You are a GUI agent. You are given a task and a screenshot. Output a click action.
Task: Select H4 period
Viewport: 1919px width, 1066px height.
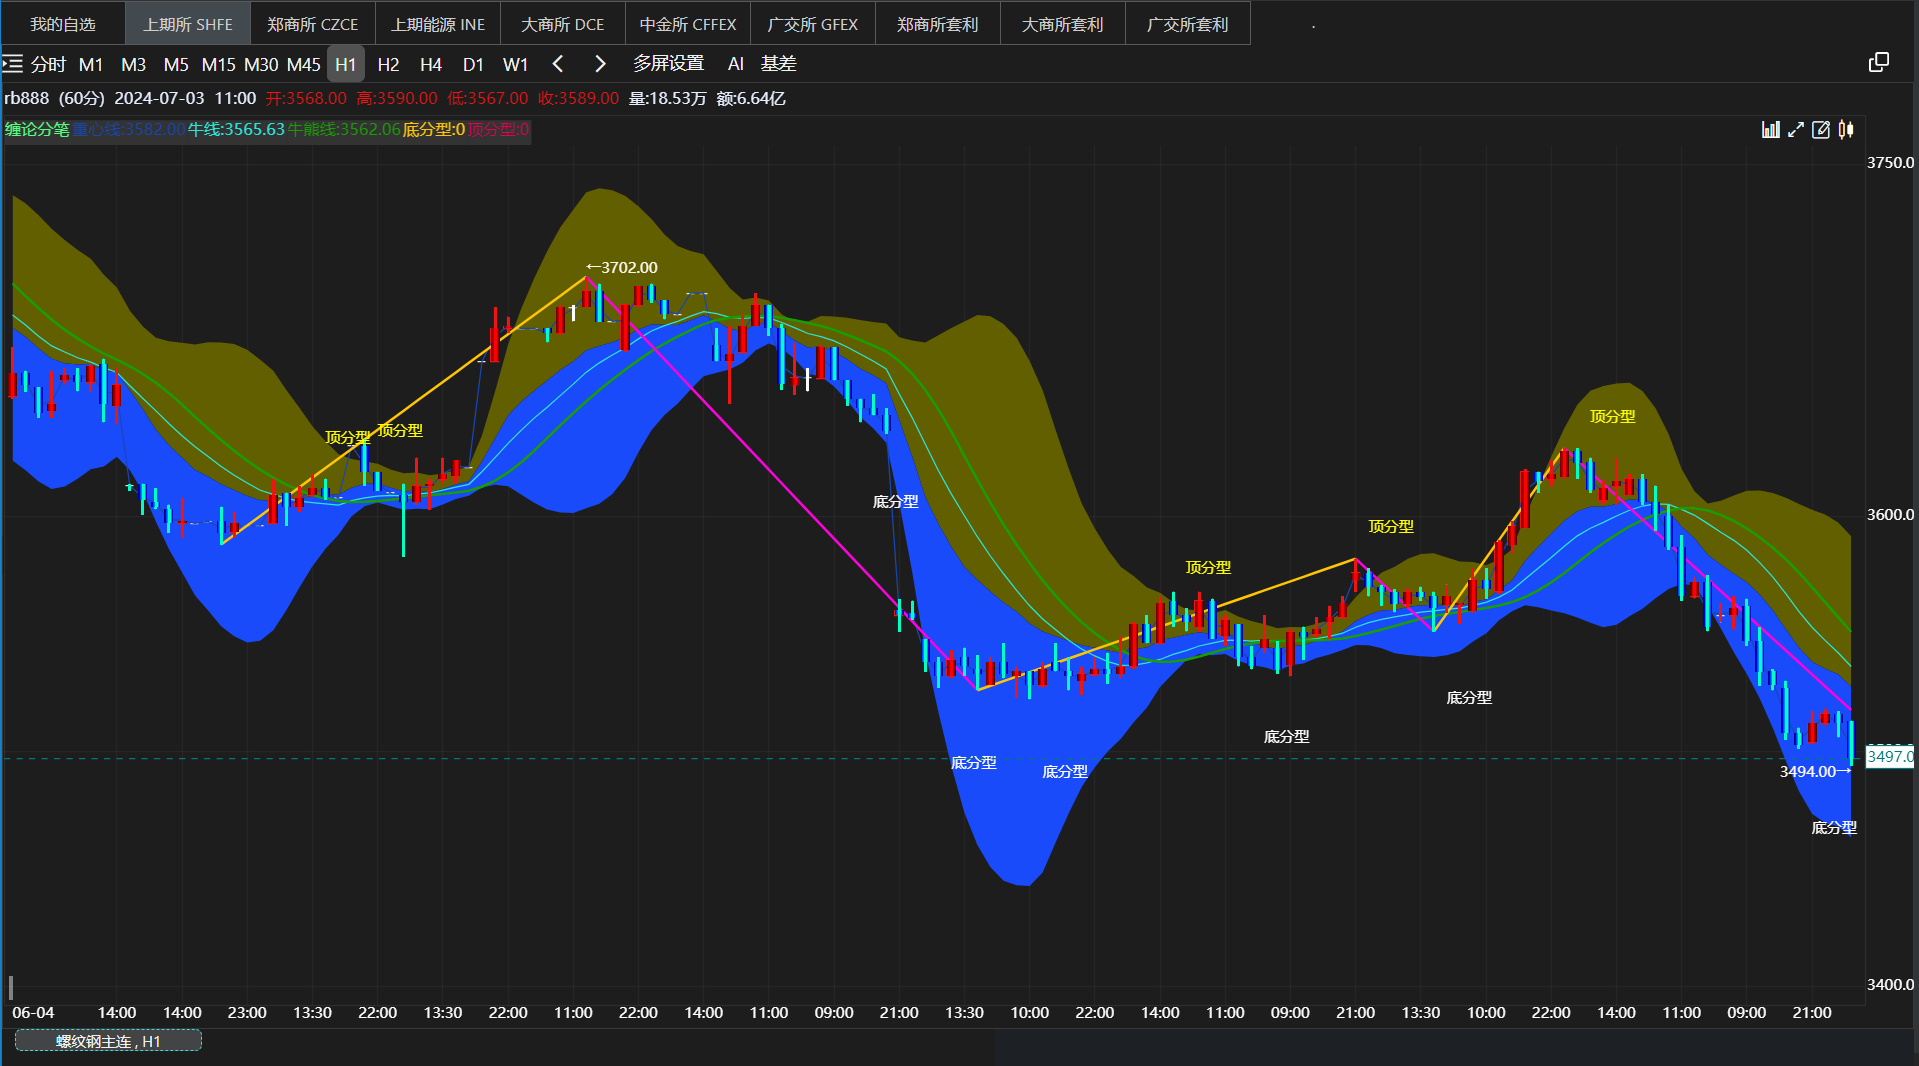point(431,64)
